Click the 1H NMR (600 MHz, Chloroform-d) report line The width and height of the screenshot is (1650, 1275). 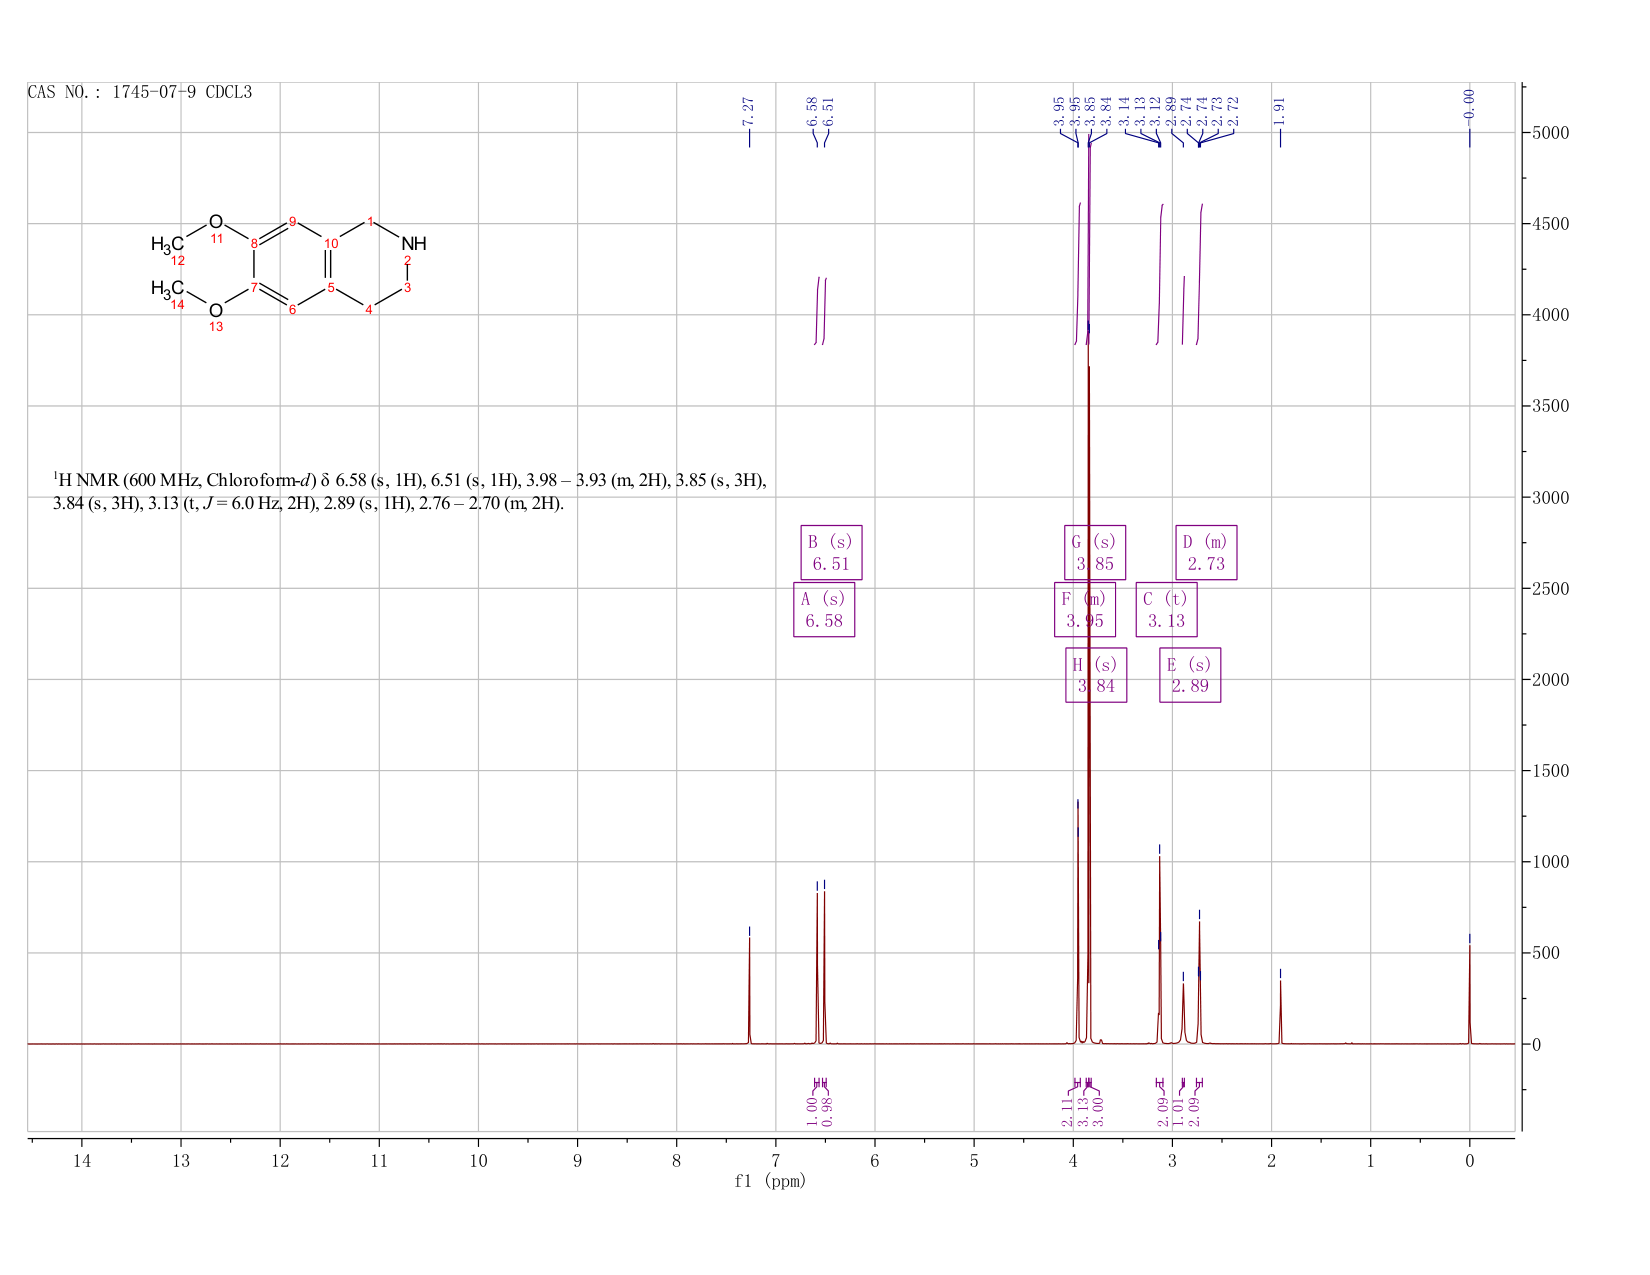click(410, 481)
